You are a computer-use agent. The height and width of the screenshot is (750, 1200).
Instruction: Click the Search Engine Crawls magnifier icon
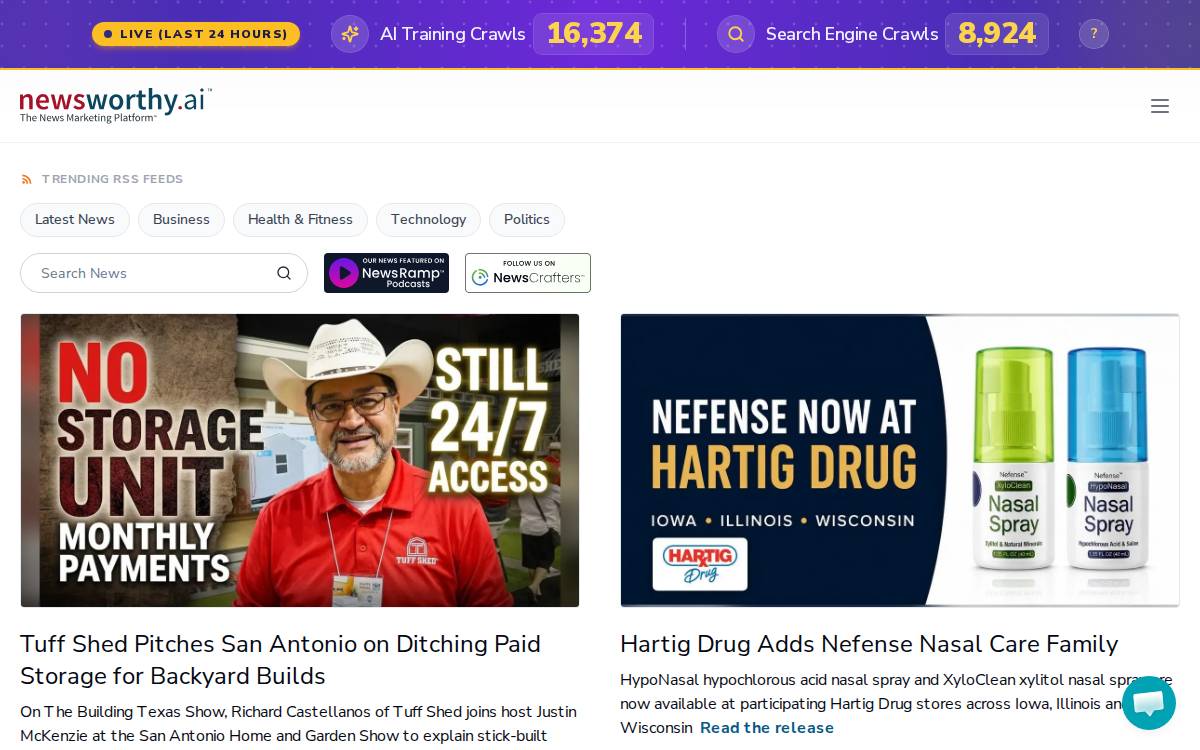pyautogui.click(x=736, y=34)
